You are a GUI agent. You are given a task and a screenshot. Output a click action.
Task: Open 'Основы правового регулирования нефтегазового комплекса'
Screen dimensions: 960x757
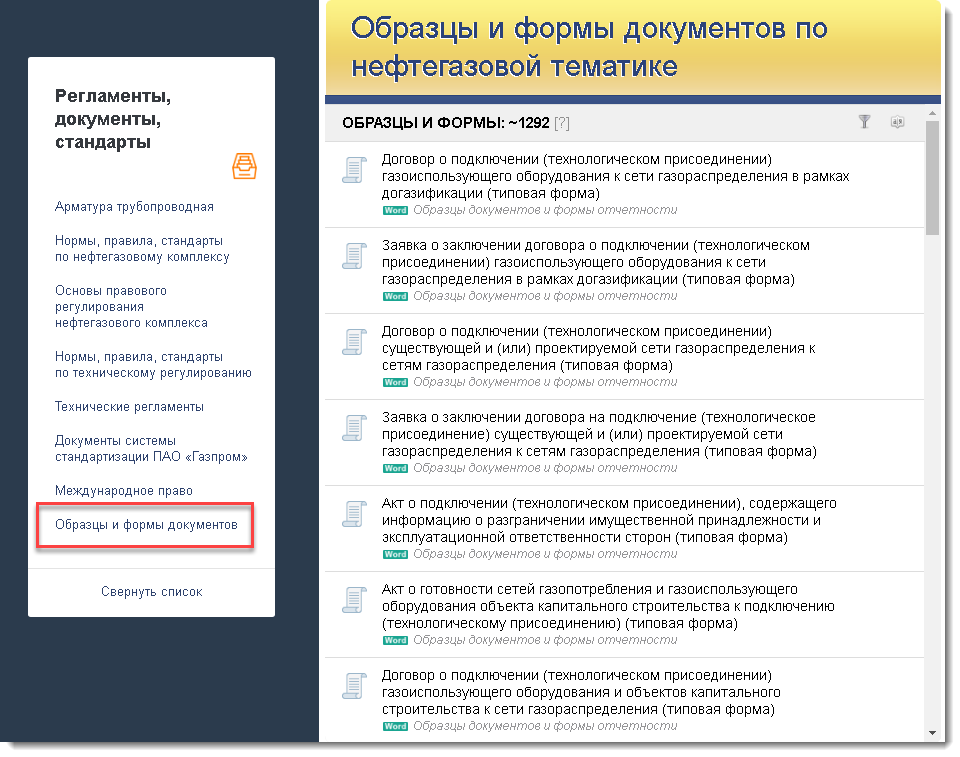(131, 306)
